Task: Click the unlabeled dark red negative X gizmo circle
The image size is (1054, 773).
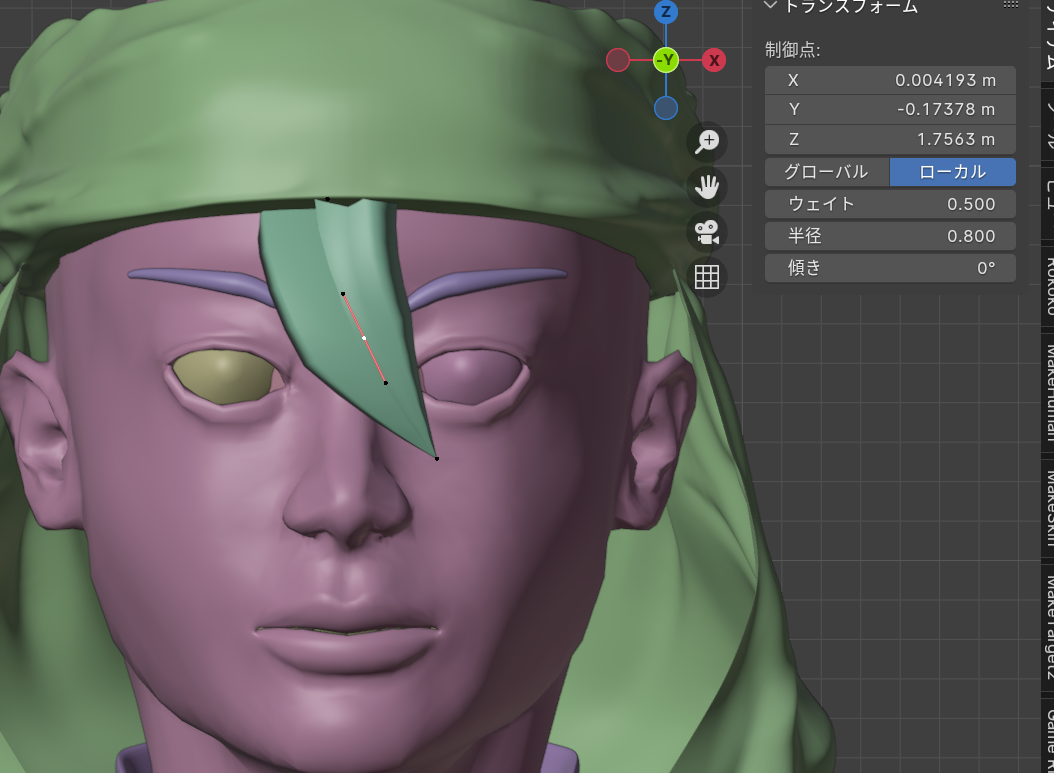Action: coord(618,60)
